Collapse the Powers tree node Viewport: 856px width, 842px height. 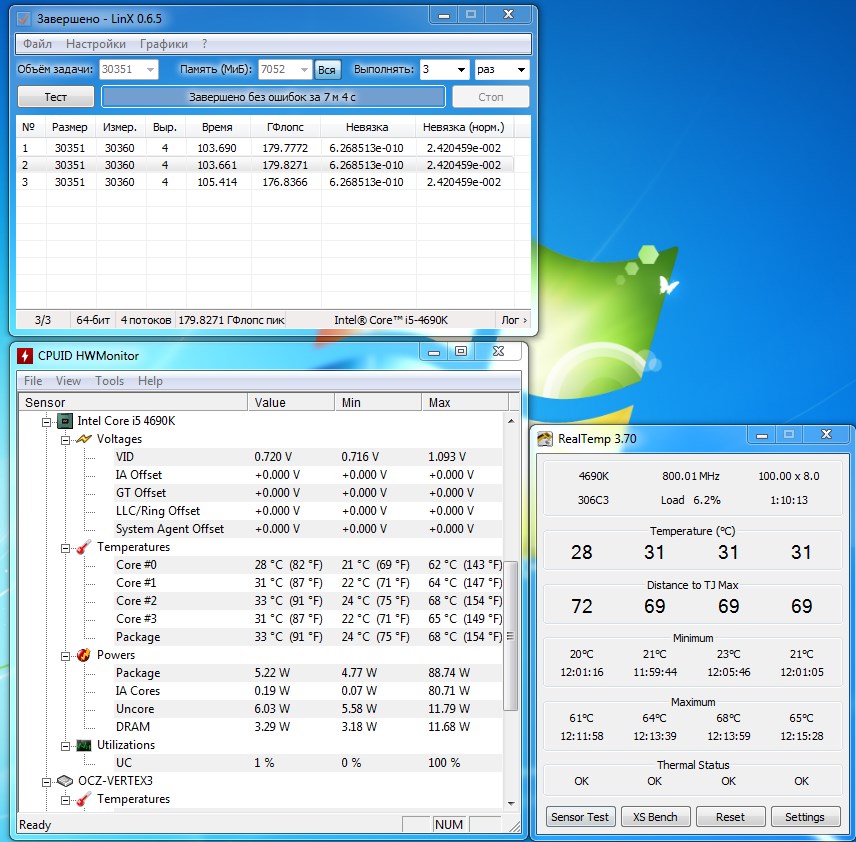(x=65, y=656)
